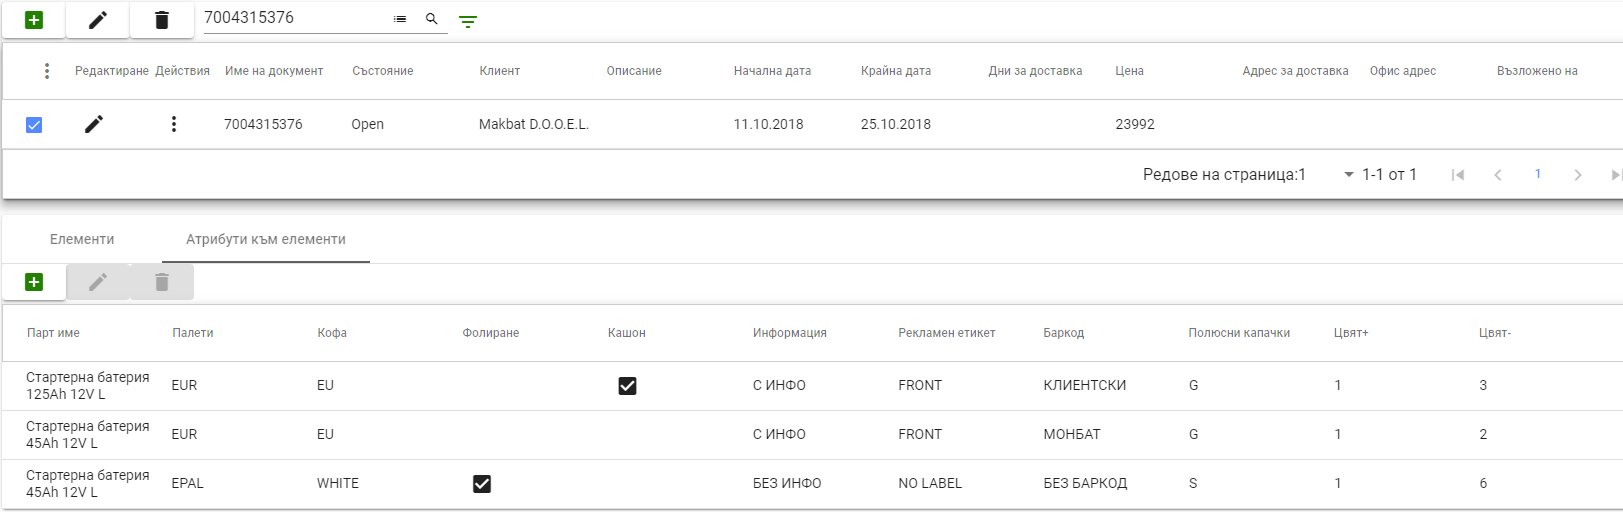Click the magnifier search icon
Screen dimensions: 1623x512
[x=432, y=19]
